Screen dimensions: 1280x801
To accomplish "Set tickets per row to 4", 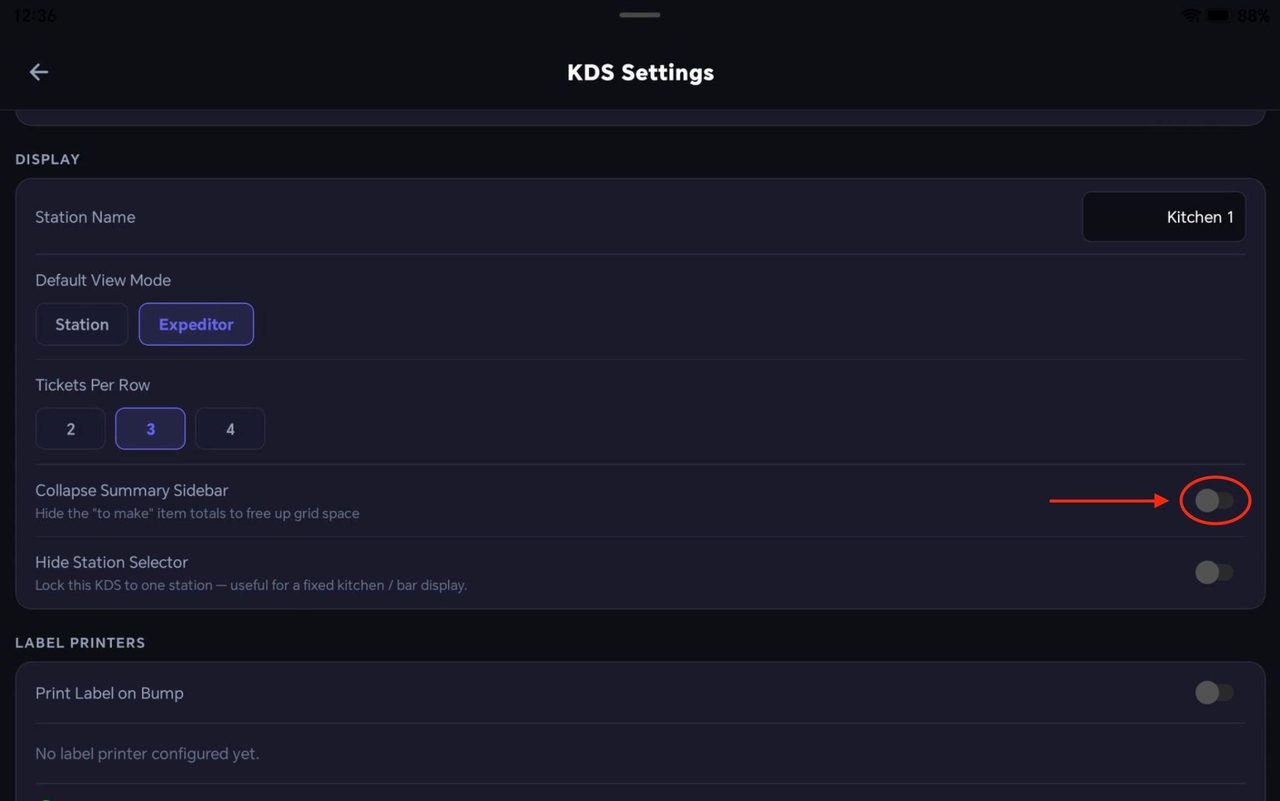I will point(230,429).
